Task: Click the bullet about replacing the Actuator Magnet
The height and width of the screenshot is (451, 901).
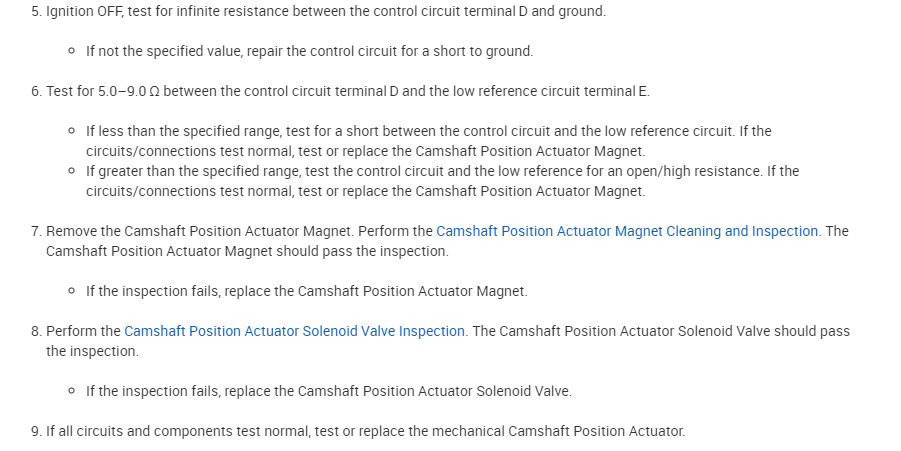Action: (306, 291)
